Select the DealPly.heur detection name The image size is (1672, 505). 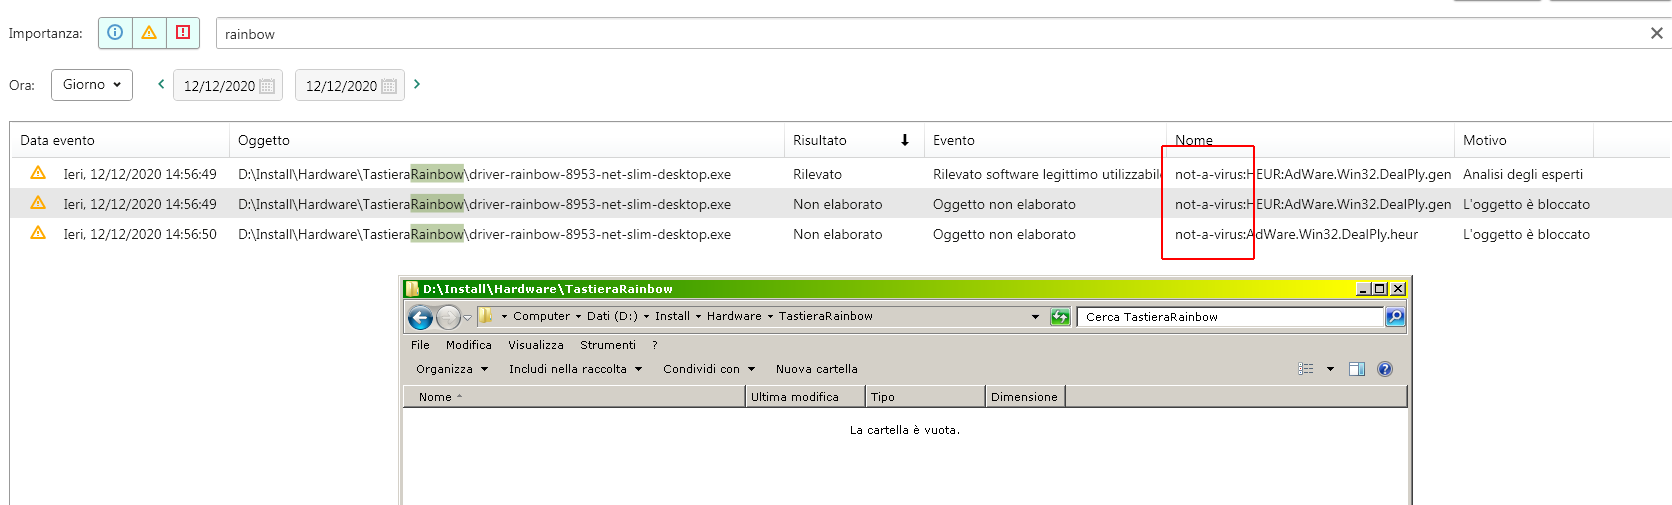click(1296, 234)
